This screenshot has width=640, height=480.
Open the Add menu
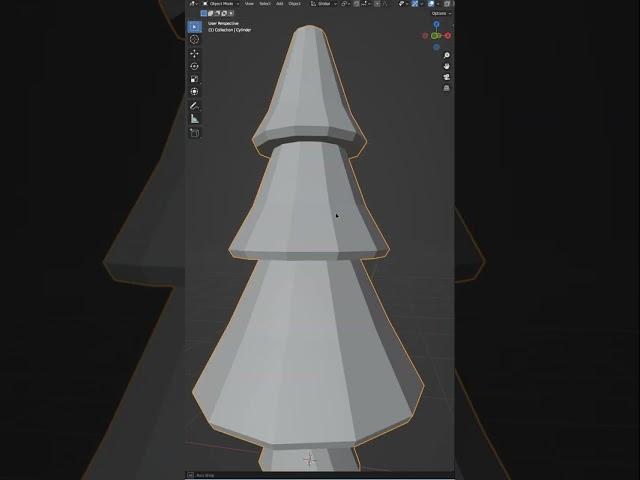click(280, 4)
